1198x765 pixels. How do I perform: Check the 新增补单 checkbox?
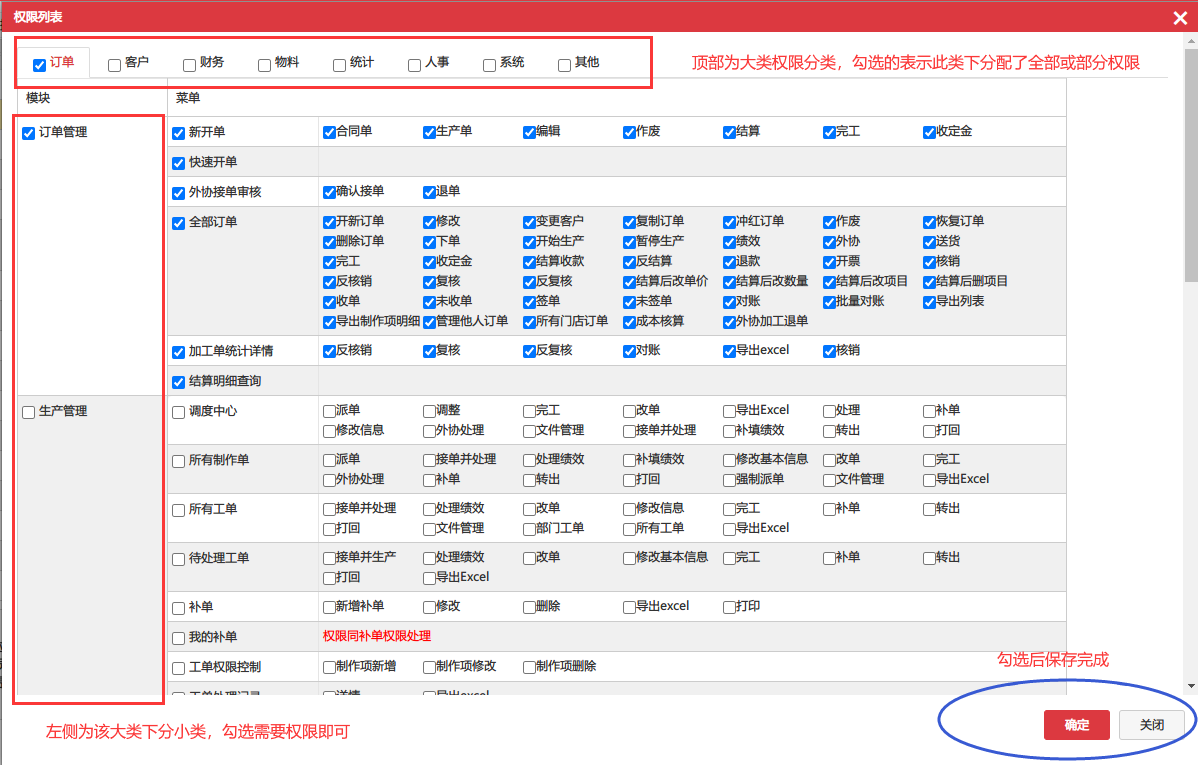click(x=329, y=608)
